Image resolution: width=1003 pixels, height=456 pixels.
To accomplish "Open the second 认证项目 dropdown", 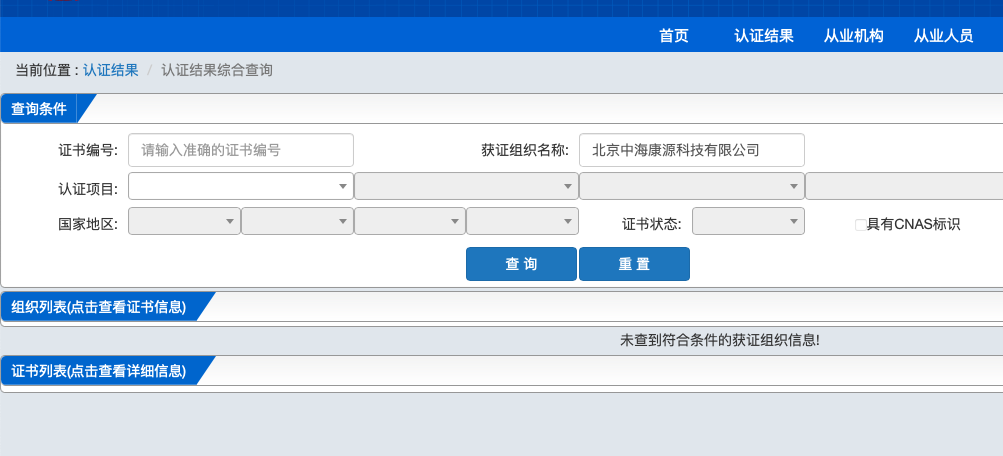I will (466, 186).
